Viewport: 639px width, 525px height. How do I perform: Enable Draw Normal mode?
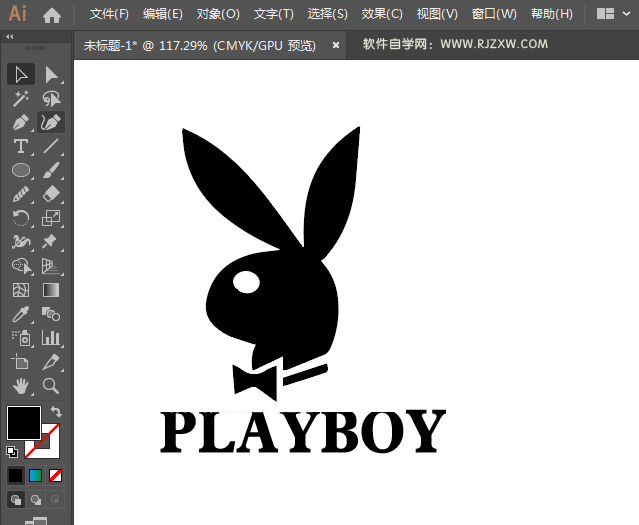pos(16,499)
